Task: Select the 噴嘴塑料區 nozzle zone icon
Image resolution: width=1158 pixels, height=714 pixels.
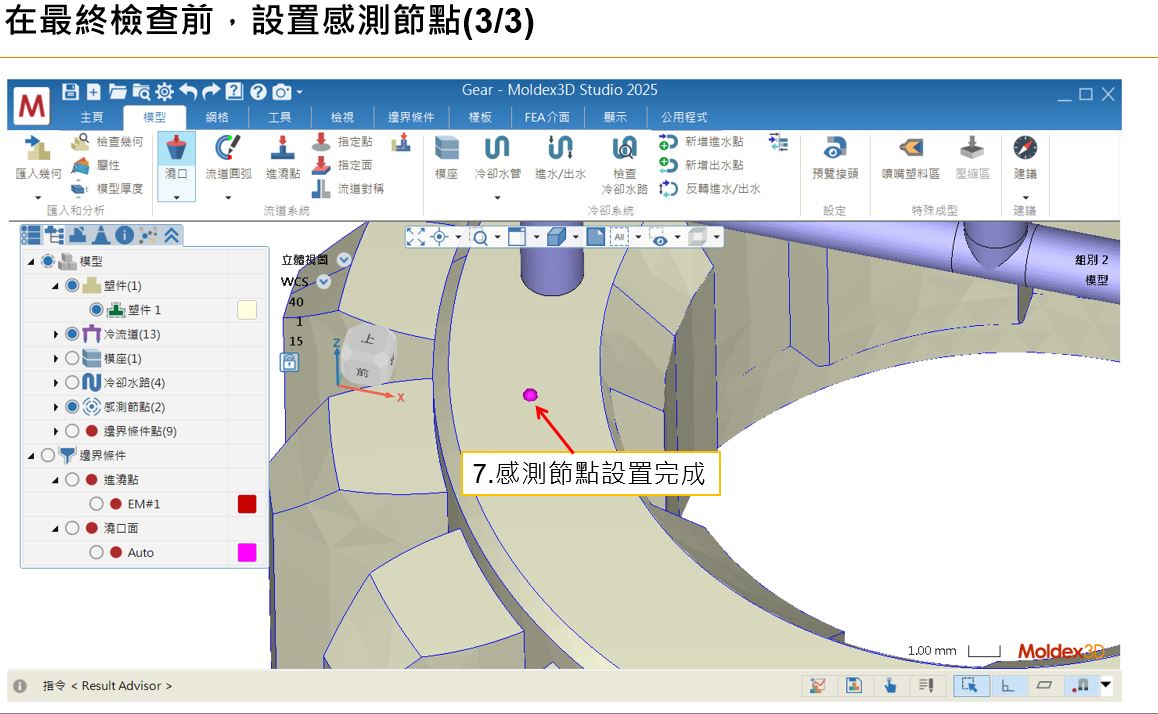Action: tap(910, 150)
